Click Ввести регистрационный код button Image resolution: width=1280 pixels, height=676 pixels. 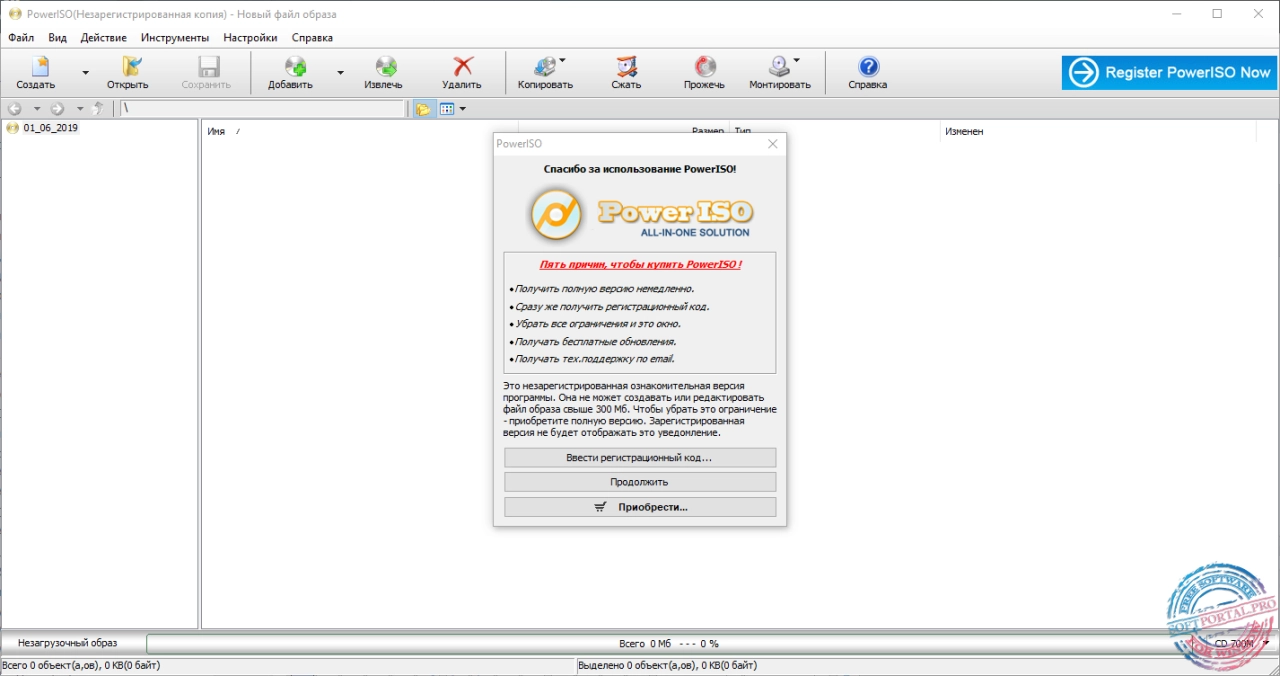[640, 458]
